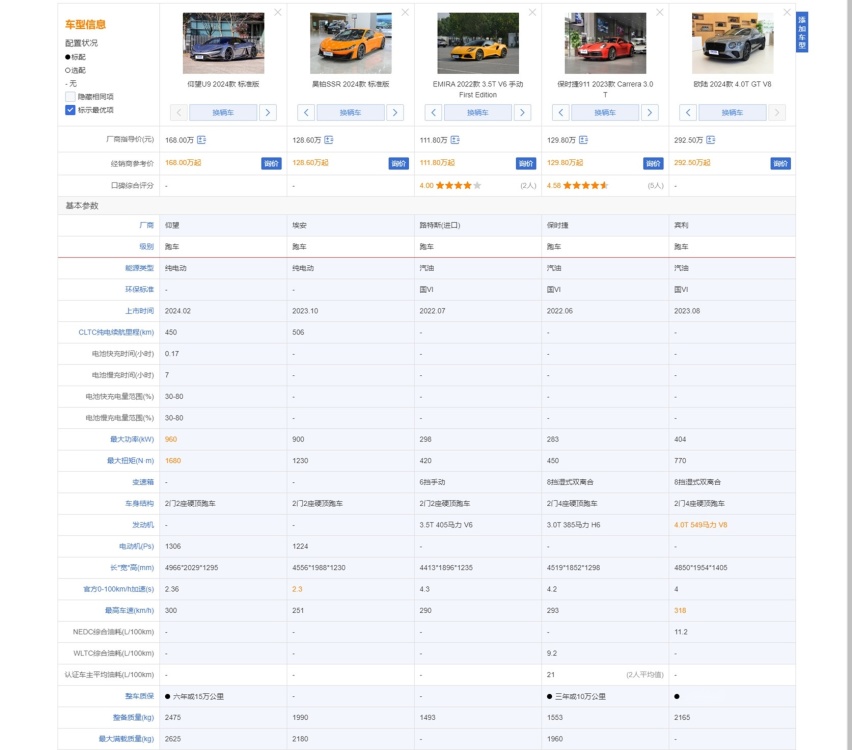Click the 整备质量(kg) row label link
Image resolution: width=852 pixels, height=750 pixels.
pos(134,717)
